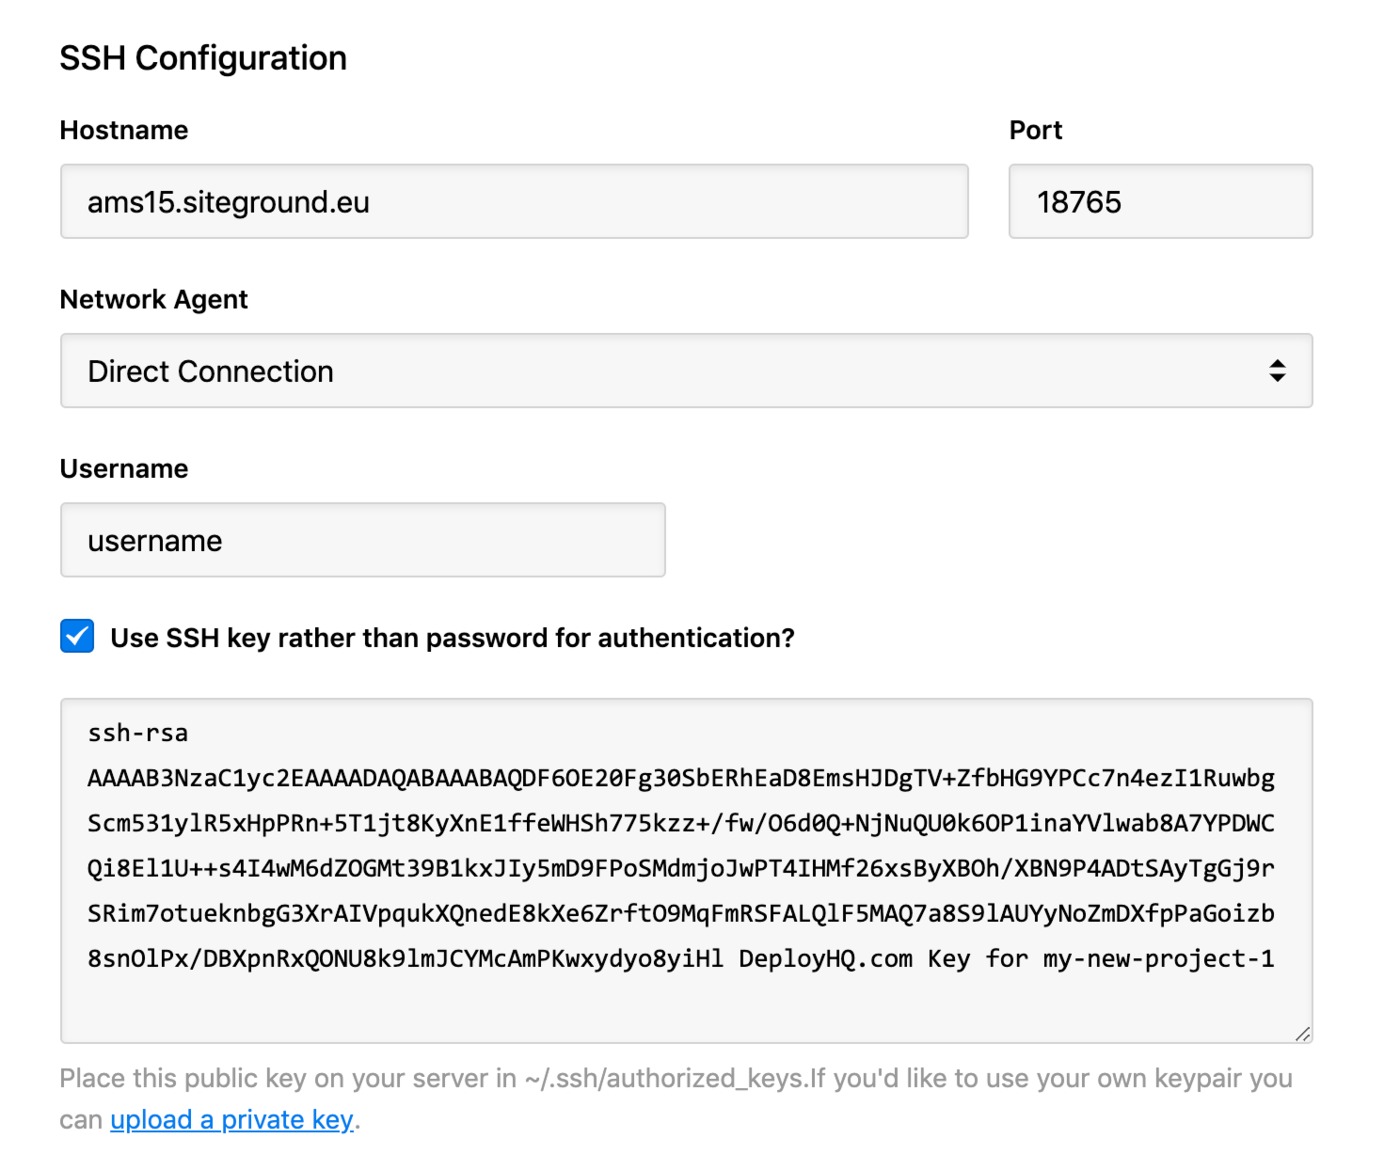This screenshot has width=1400, height=1170.
Task: Click the DeployHQ.com text in the key
Action: click(x=825, y=959)
